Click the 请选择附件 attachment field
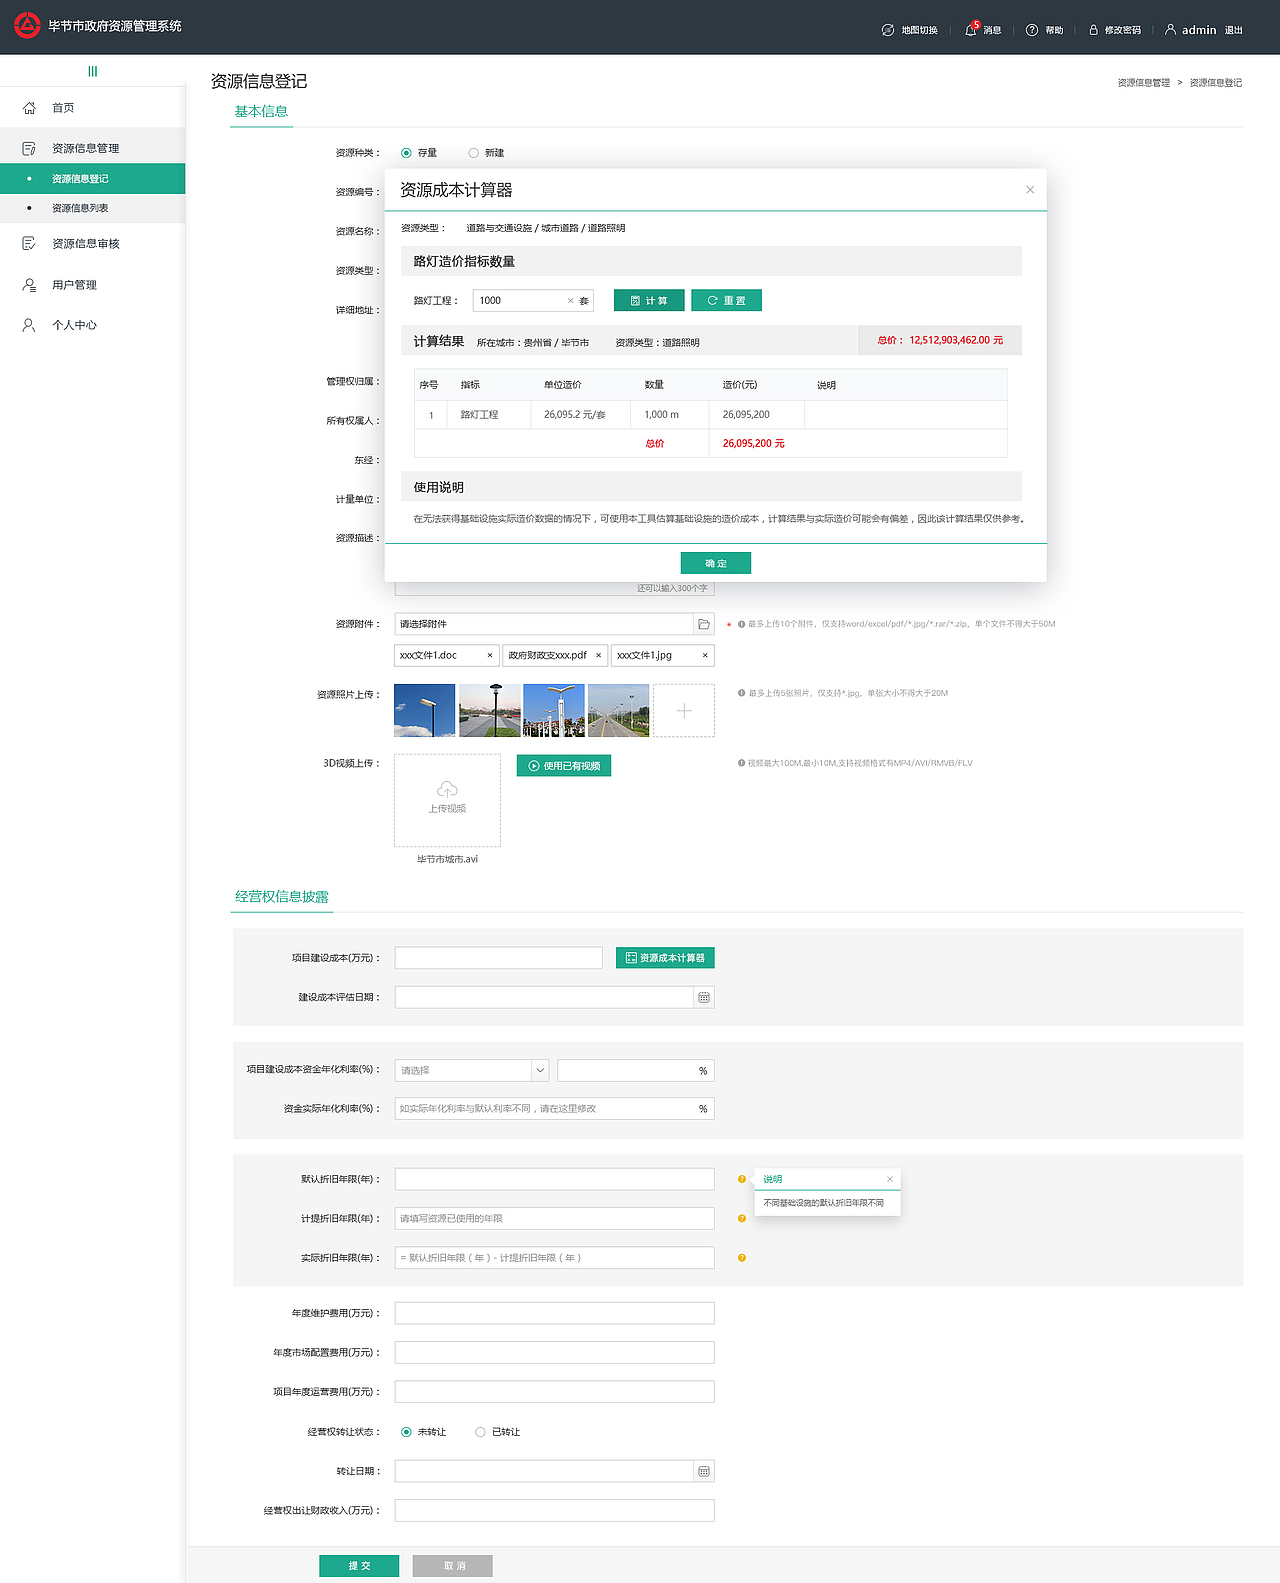Screen dimensions: 1280x1583 (x=544, y=624)
